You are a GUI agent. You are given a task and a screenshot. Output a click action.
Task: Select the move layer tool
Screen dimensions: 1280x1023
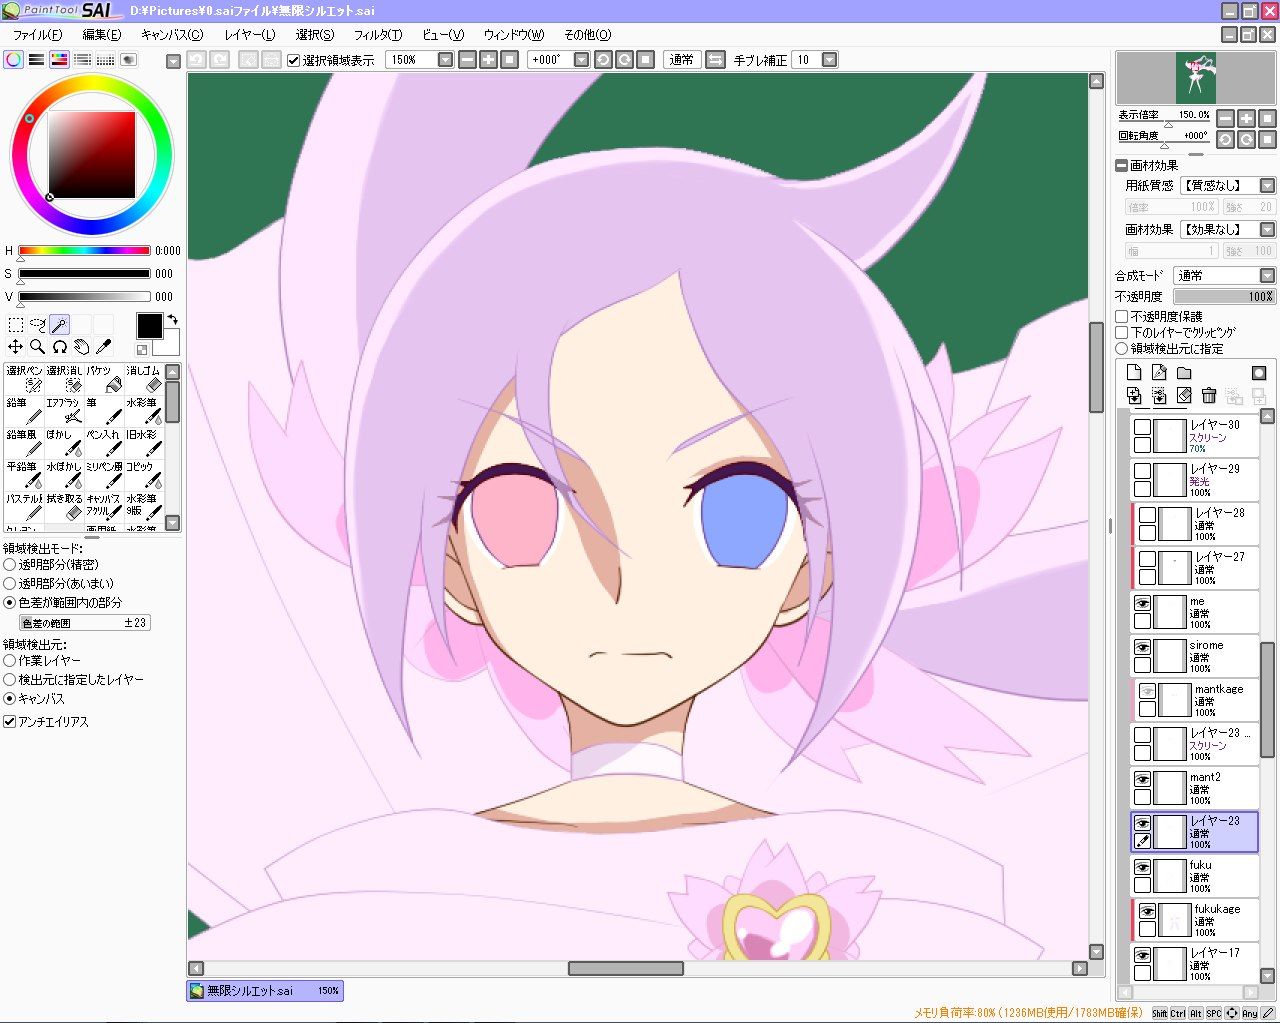pos(15,347)
